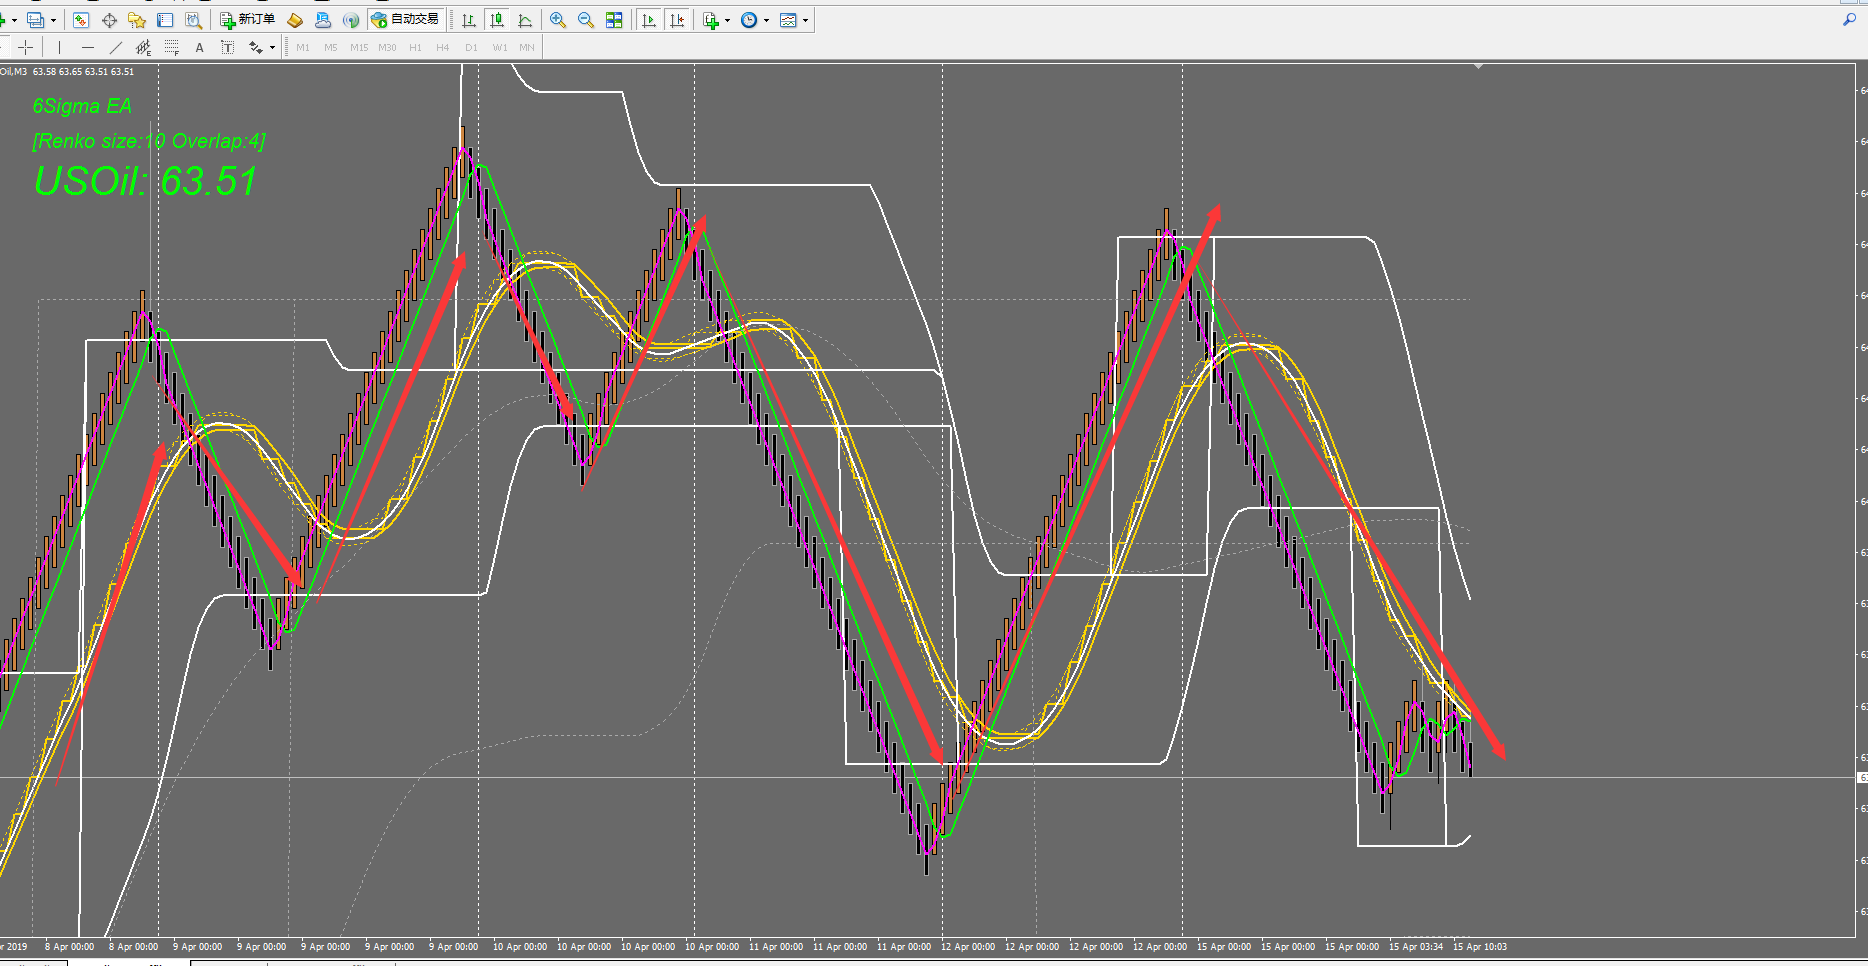
Task: Expand the Arrows tool dropdown arrow
Action: [x=272, y=47]
